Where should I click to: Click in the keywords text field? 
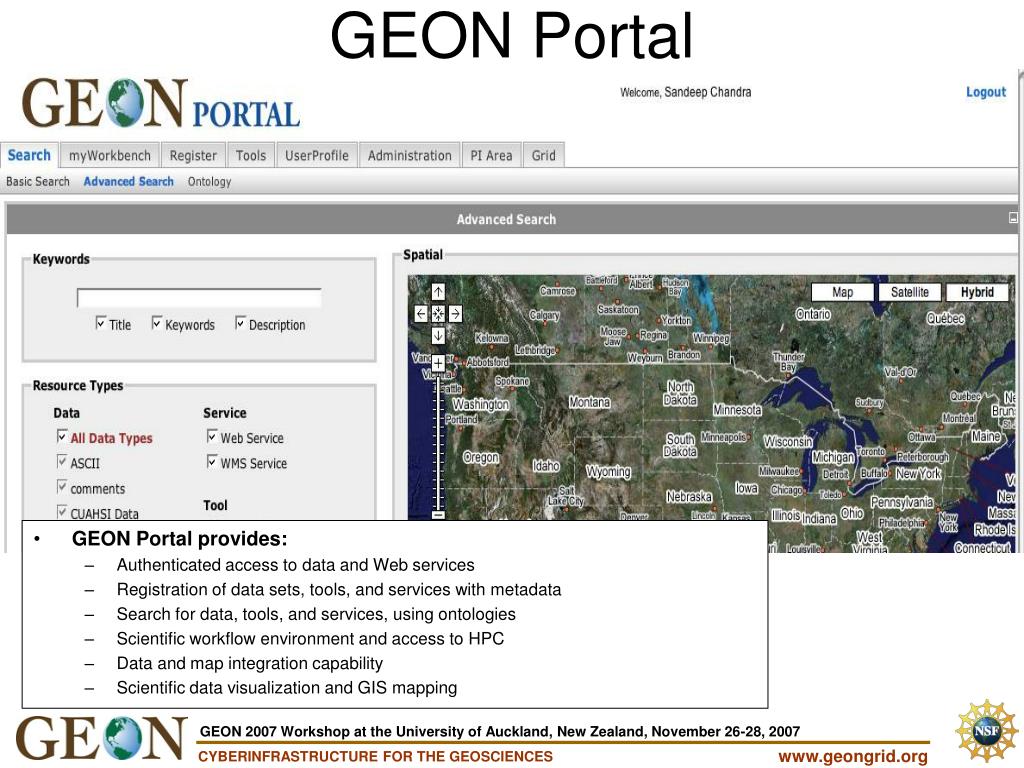tap(199, 298)
